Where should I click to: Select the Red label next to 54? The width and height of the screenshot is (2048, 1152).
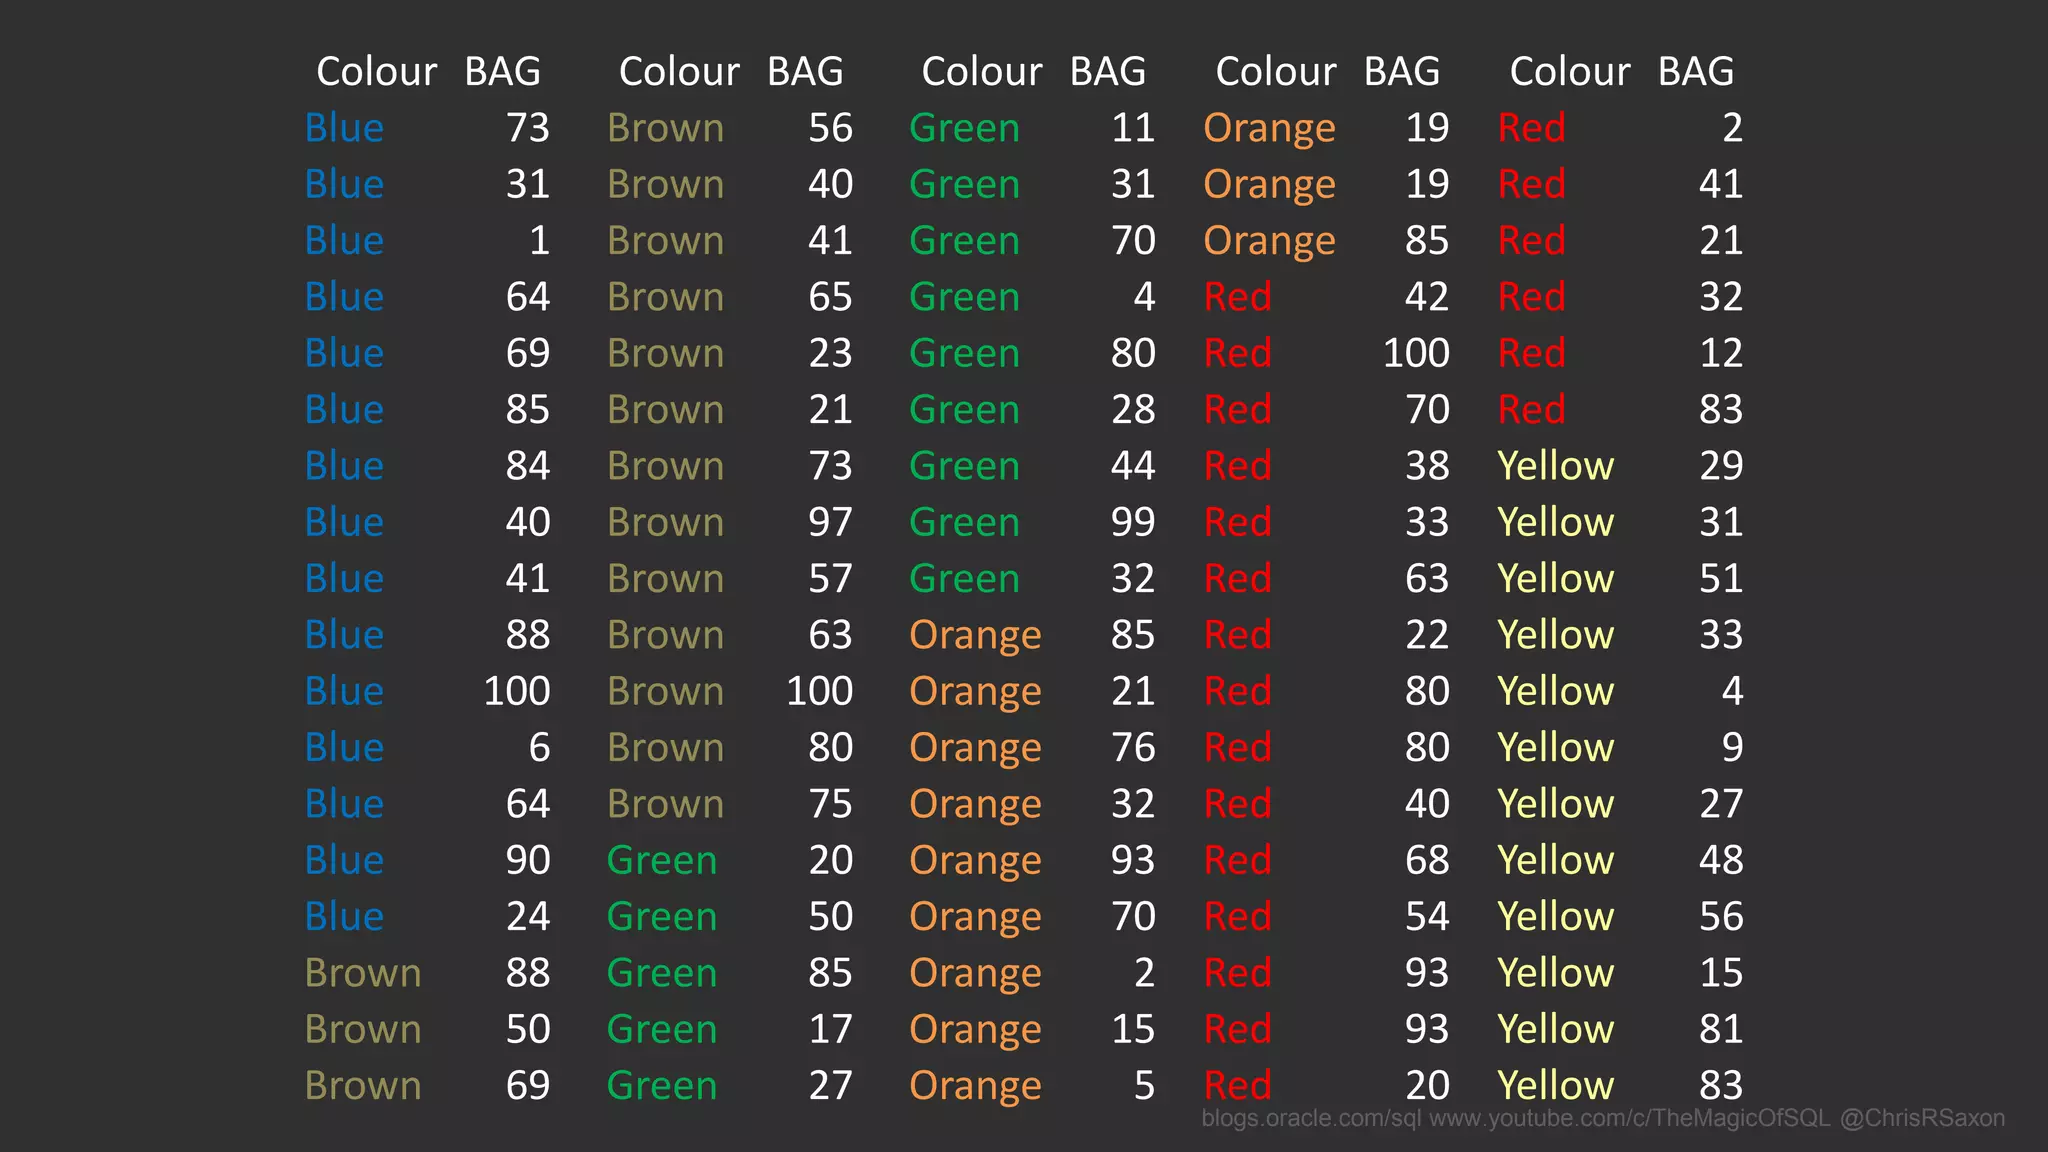click(x=1237, y=917)
